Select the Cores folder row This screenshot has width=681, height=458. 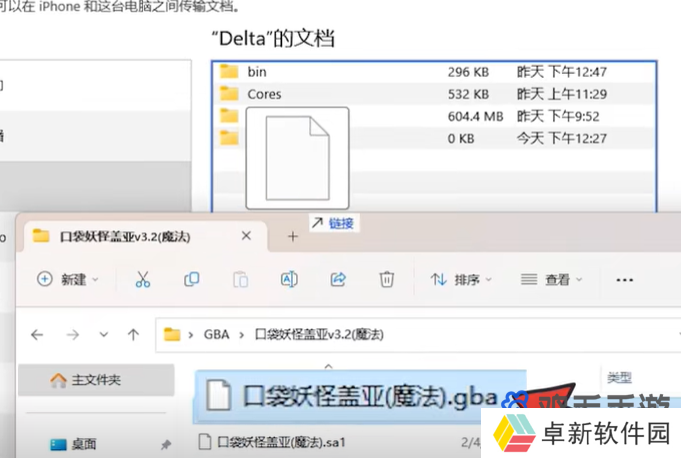pyautogui.click(x=434, y=94)
